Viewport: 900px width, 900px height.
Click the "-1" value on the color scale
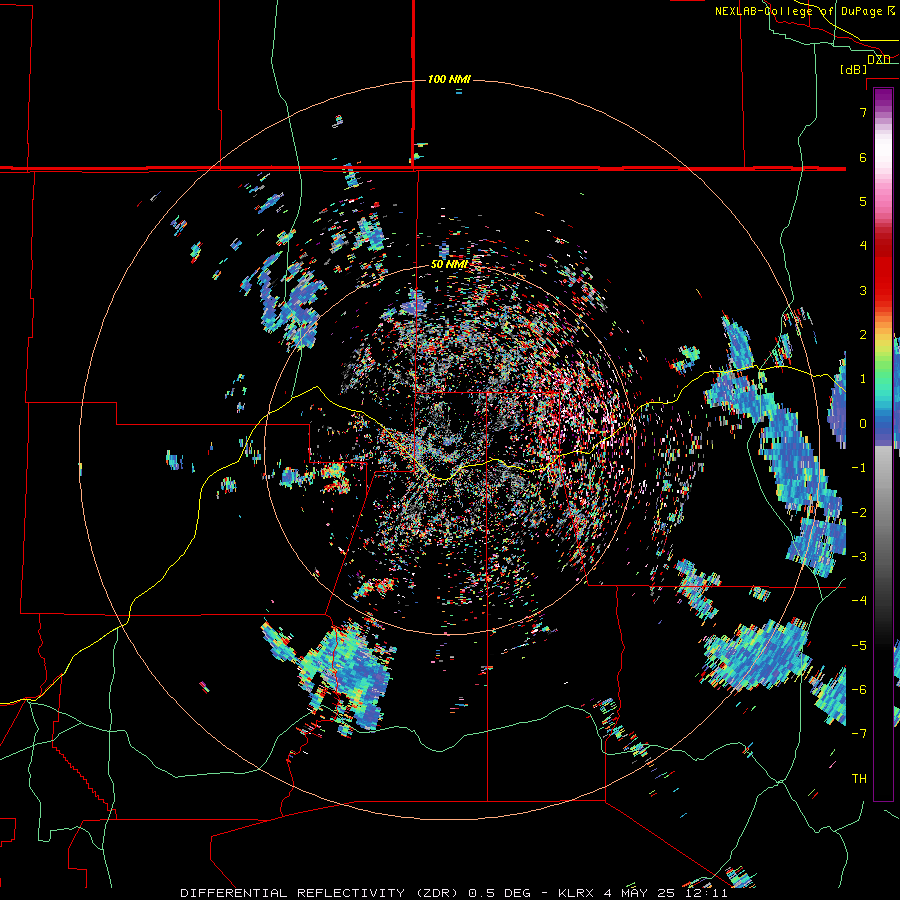(859, 468)
